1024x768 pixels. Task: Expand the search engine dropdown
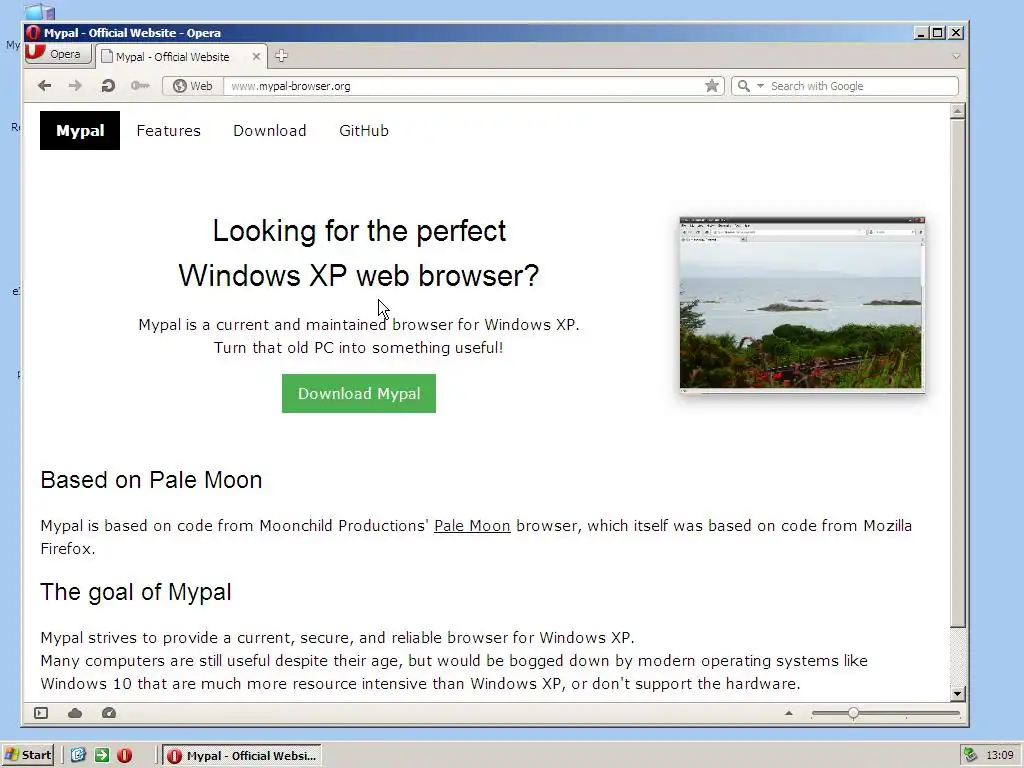(x=760, y=86)
